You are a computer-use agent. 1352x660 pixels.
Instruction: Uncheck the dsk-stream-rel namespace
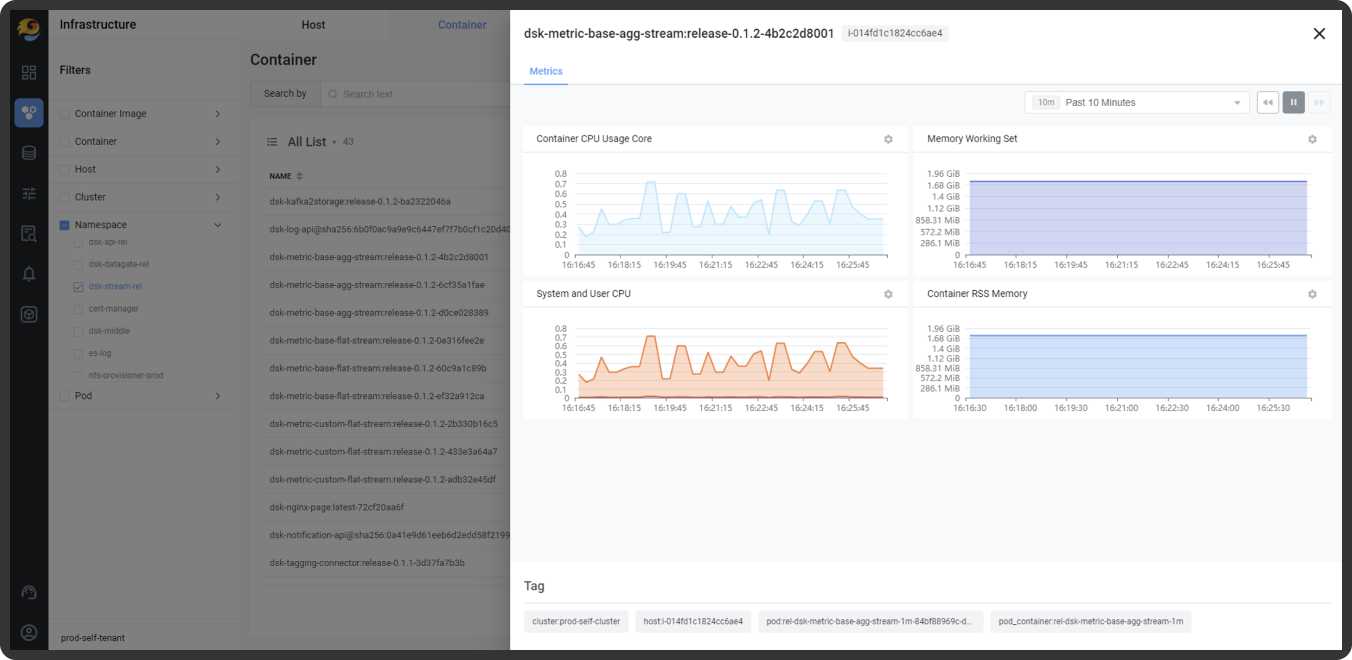(79, 286)
